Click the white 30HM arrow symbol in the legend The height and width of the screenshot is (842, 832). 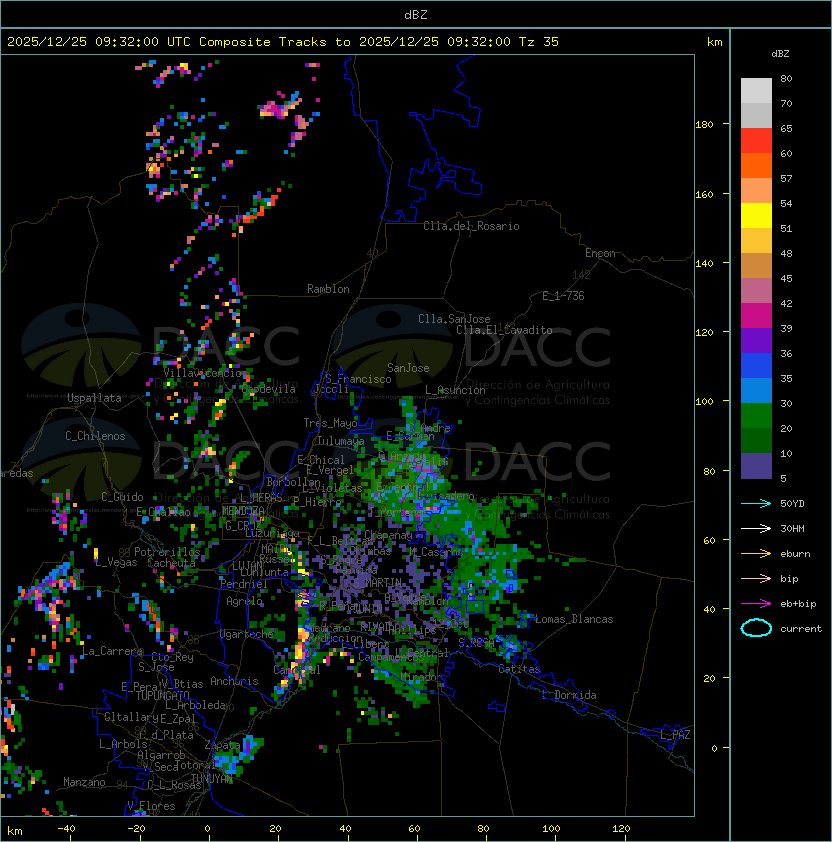tap(756, 528)
